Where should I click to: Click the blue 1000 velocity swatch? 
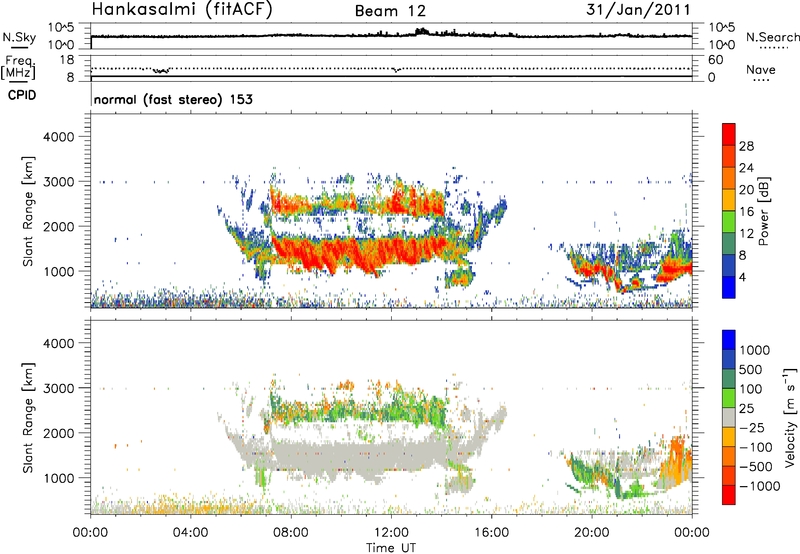[729, 340]
